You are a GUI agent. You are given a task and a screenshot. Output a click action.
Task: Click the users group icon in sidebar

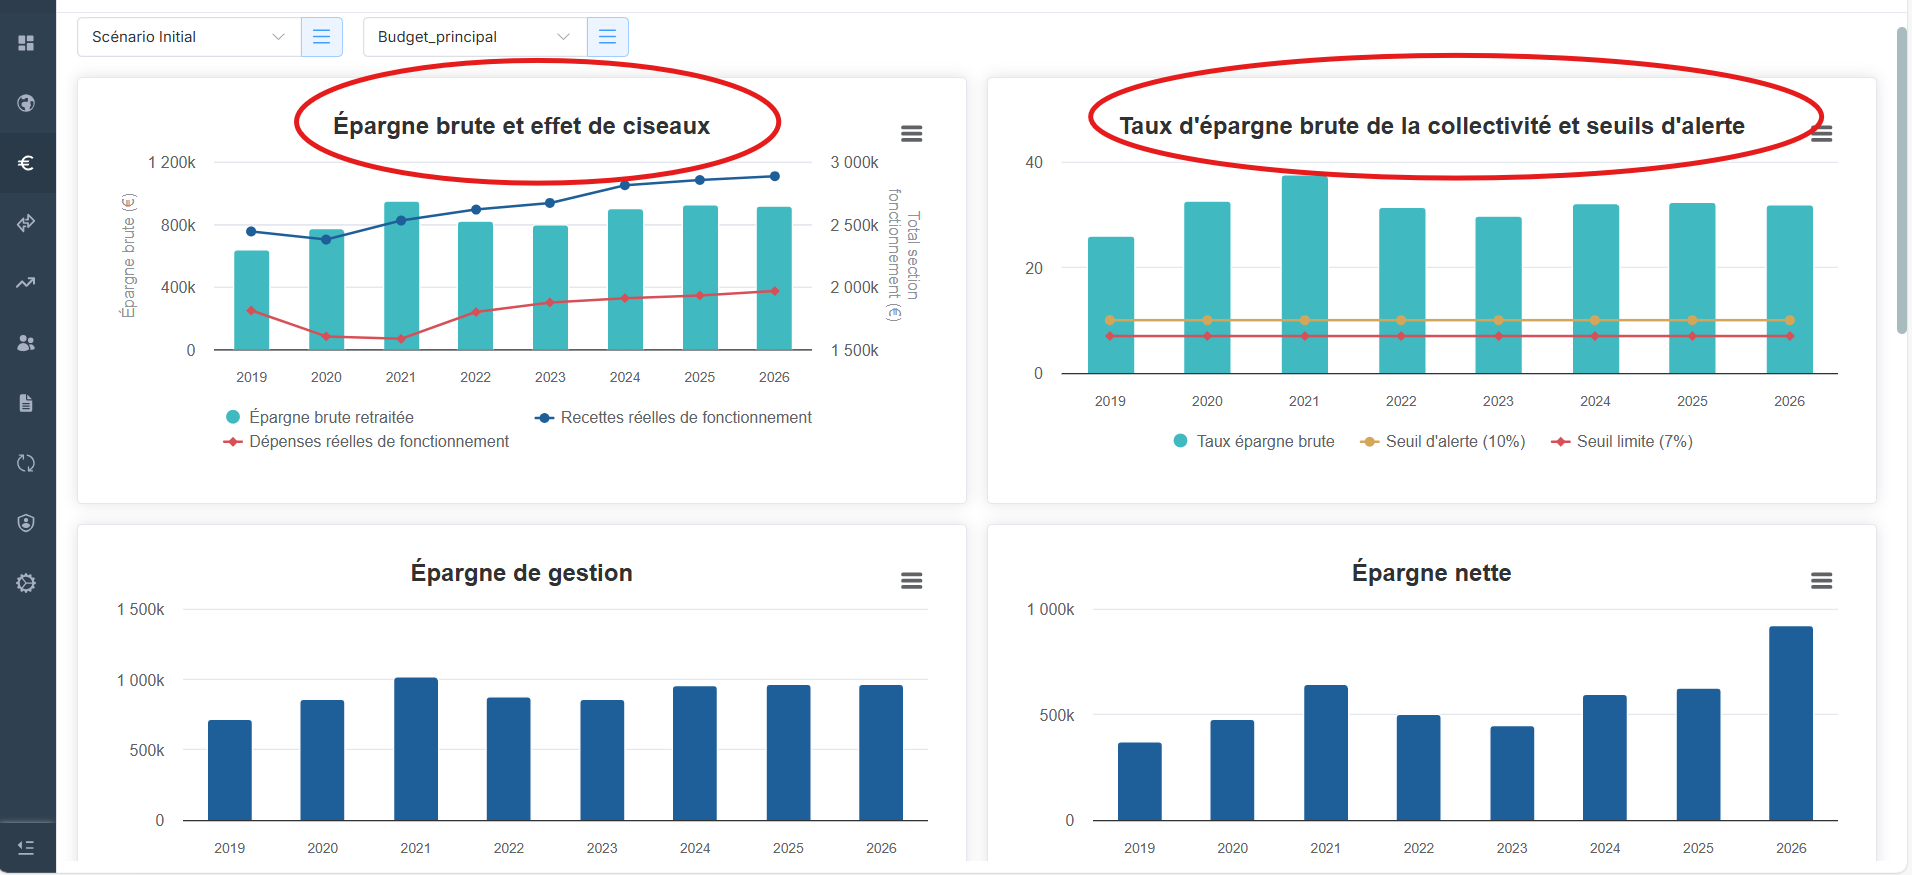26,343
